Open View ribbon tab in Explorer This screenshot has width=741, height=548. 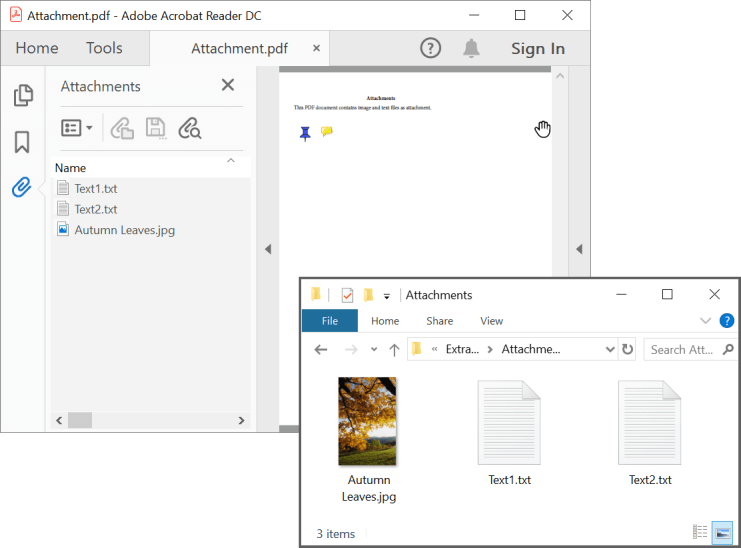[x=491, y=321]
